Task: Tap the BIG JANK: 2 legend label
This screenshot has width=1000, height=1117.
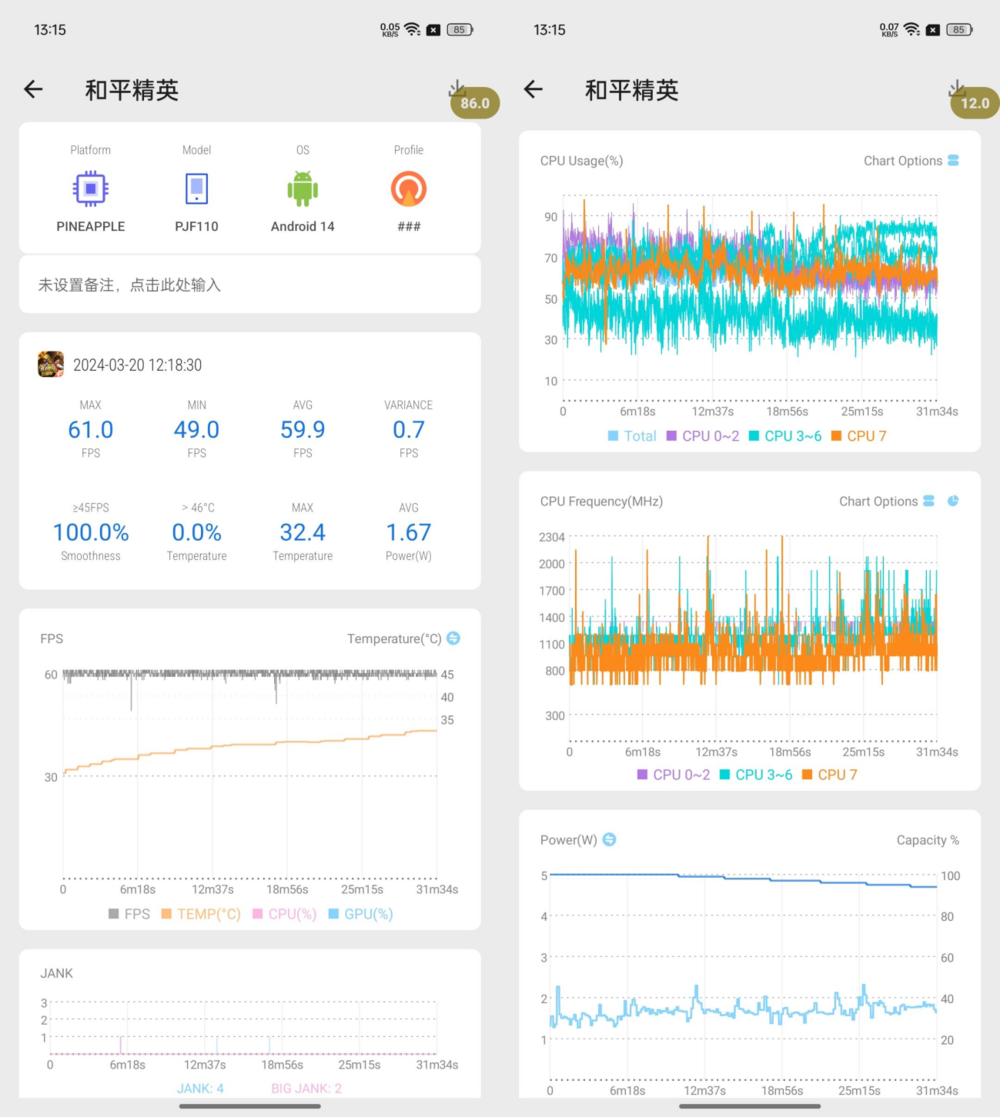Action: point(306,1089)
